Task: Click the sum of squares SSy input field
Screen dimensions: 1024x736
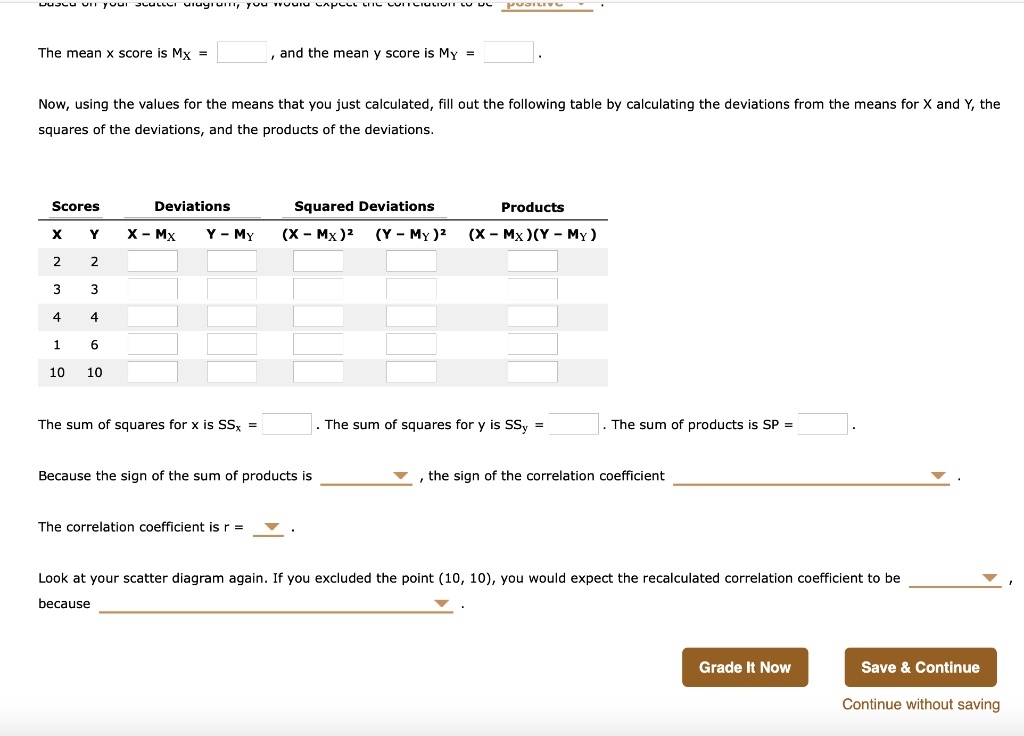Action: (572, 423)
